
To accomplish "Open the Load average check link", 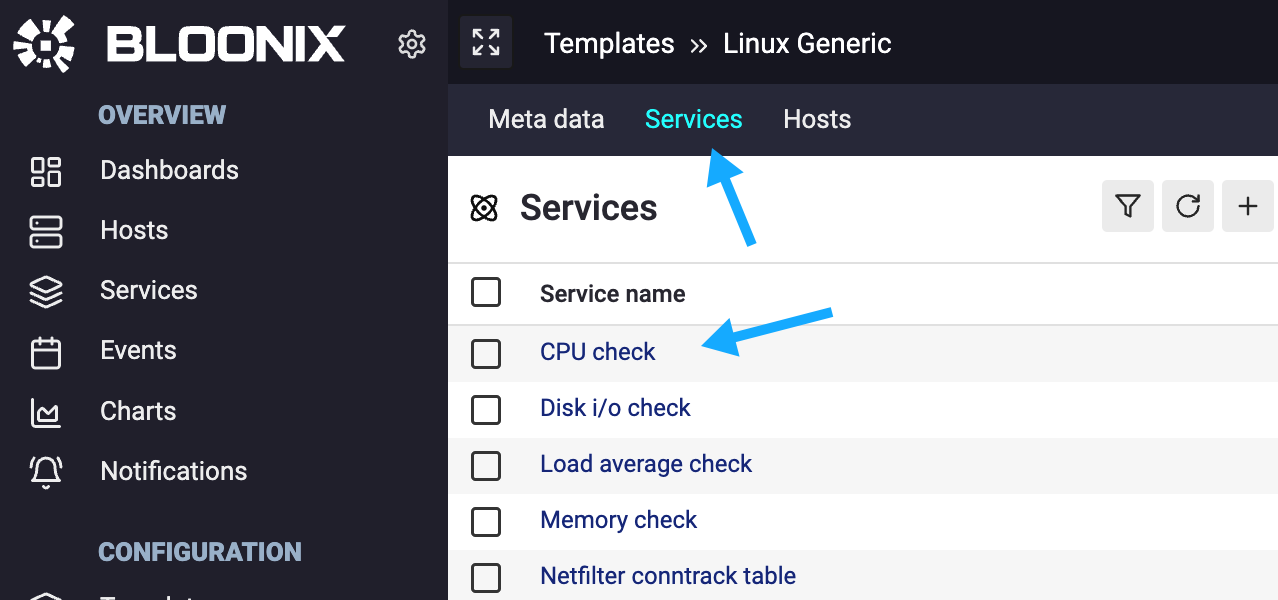I will point(646,464).
